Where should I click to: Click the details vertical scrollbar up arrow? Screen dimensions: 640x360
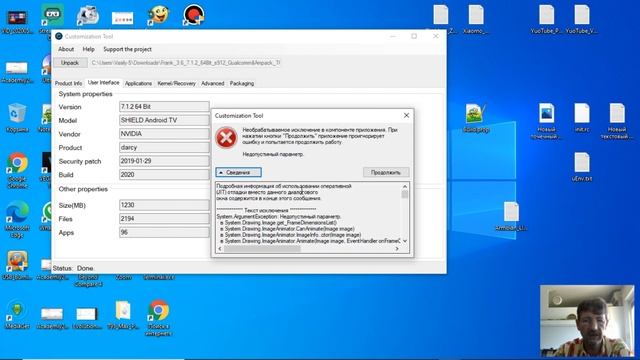click(404, 187)
